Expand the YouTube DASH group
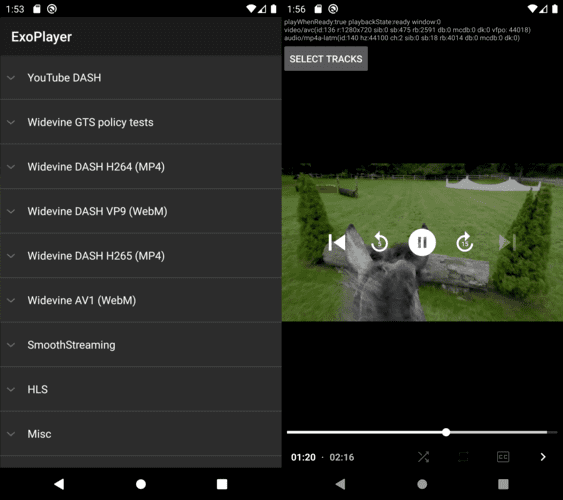563x500 pixels. click(x=141, y=78)
